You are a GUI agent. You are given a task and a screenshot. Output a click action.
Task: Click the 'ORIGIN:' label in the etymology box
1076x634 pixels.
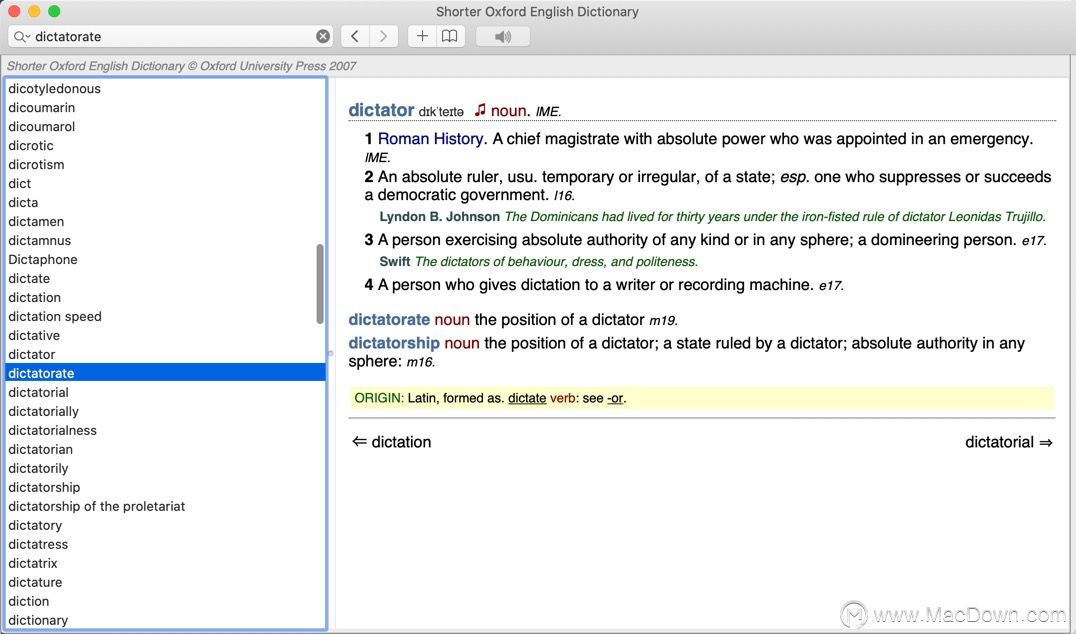pyautogui.click(x=379, y=398)
